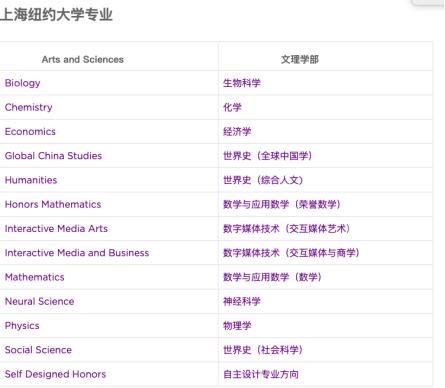This screenshot has width=445, height=388.
Task: Open the 经济学 link
Action: click(x=237, y=132)
